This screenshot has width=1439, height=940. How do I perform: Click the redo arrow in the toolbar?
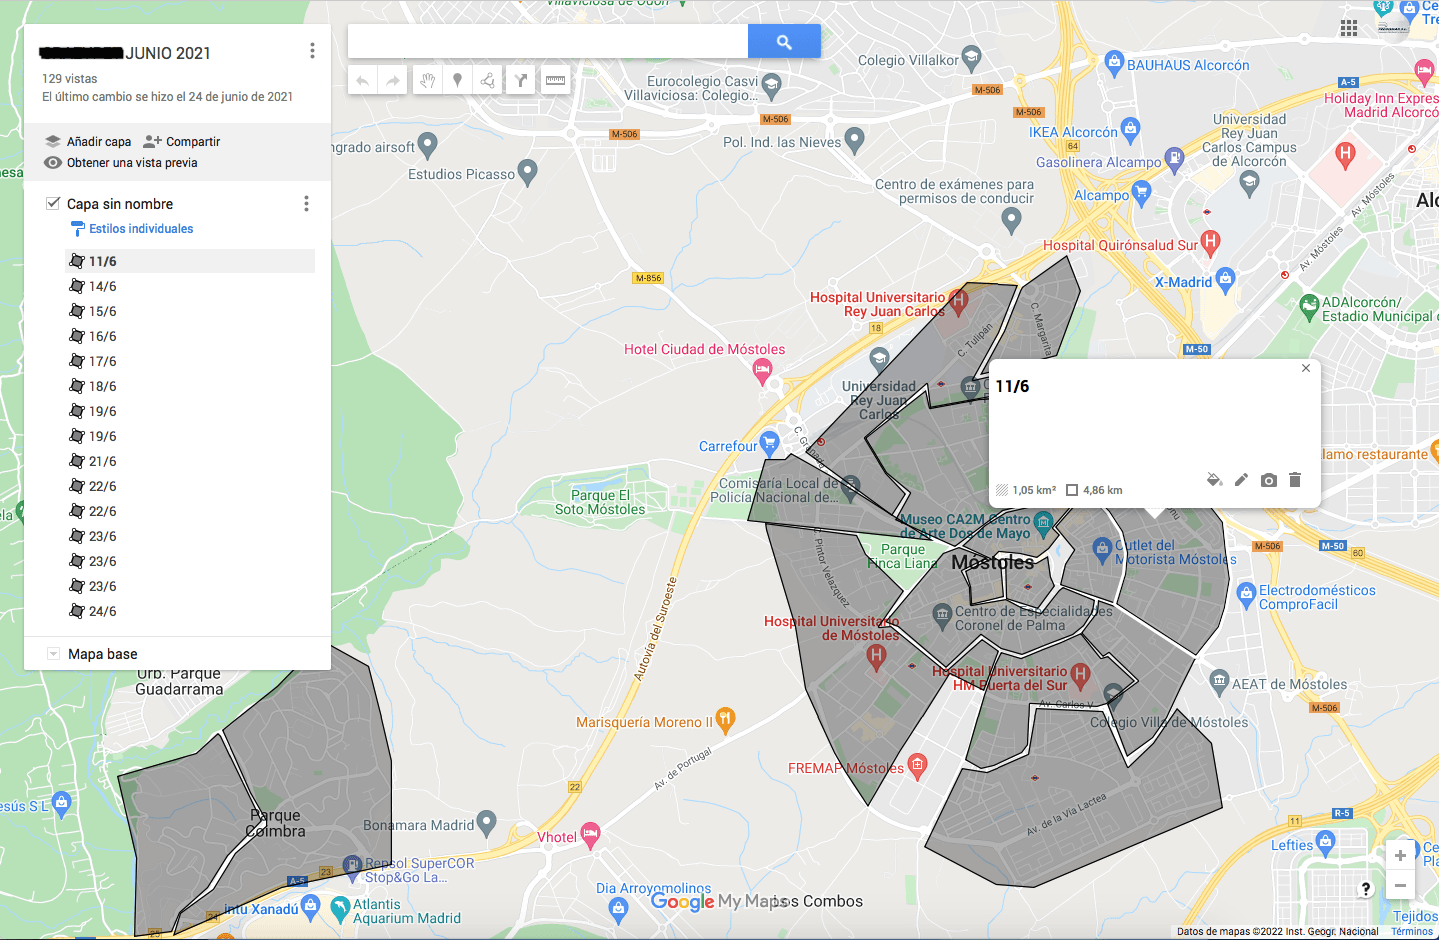tap(393, 80)
